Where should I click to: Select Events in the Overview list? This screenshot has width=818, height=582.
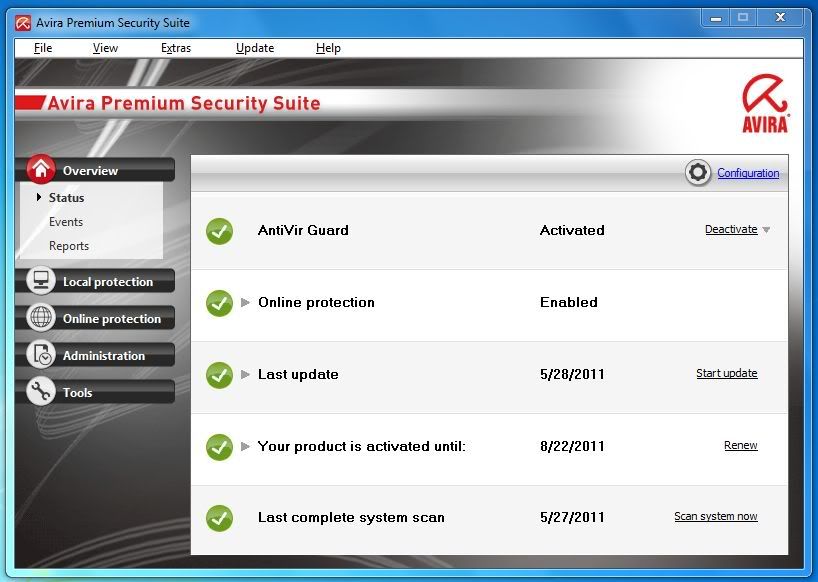tap(66, 222)
